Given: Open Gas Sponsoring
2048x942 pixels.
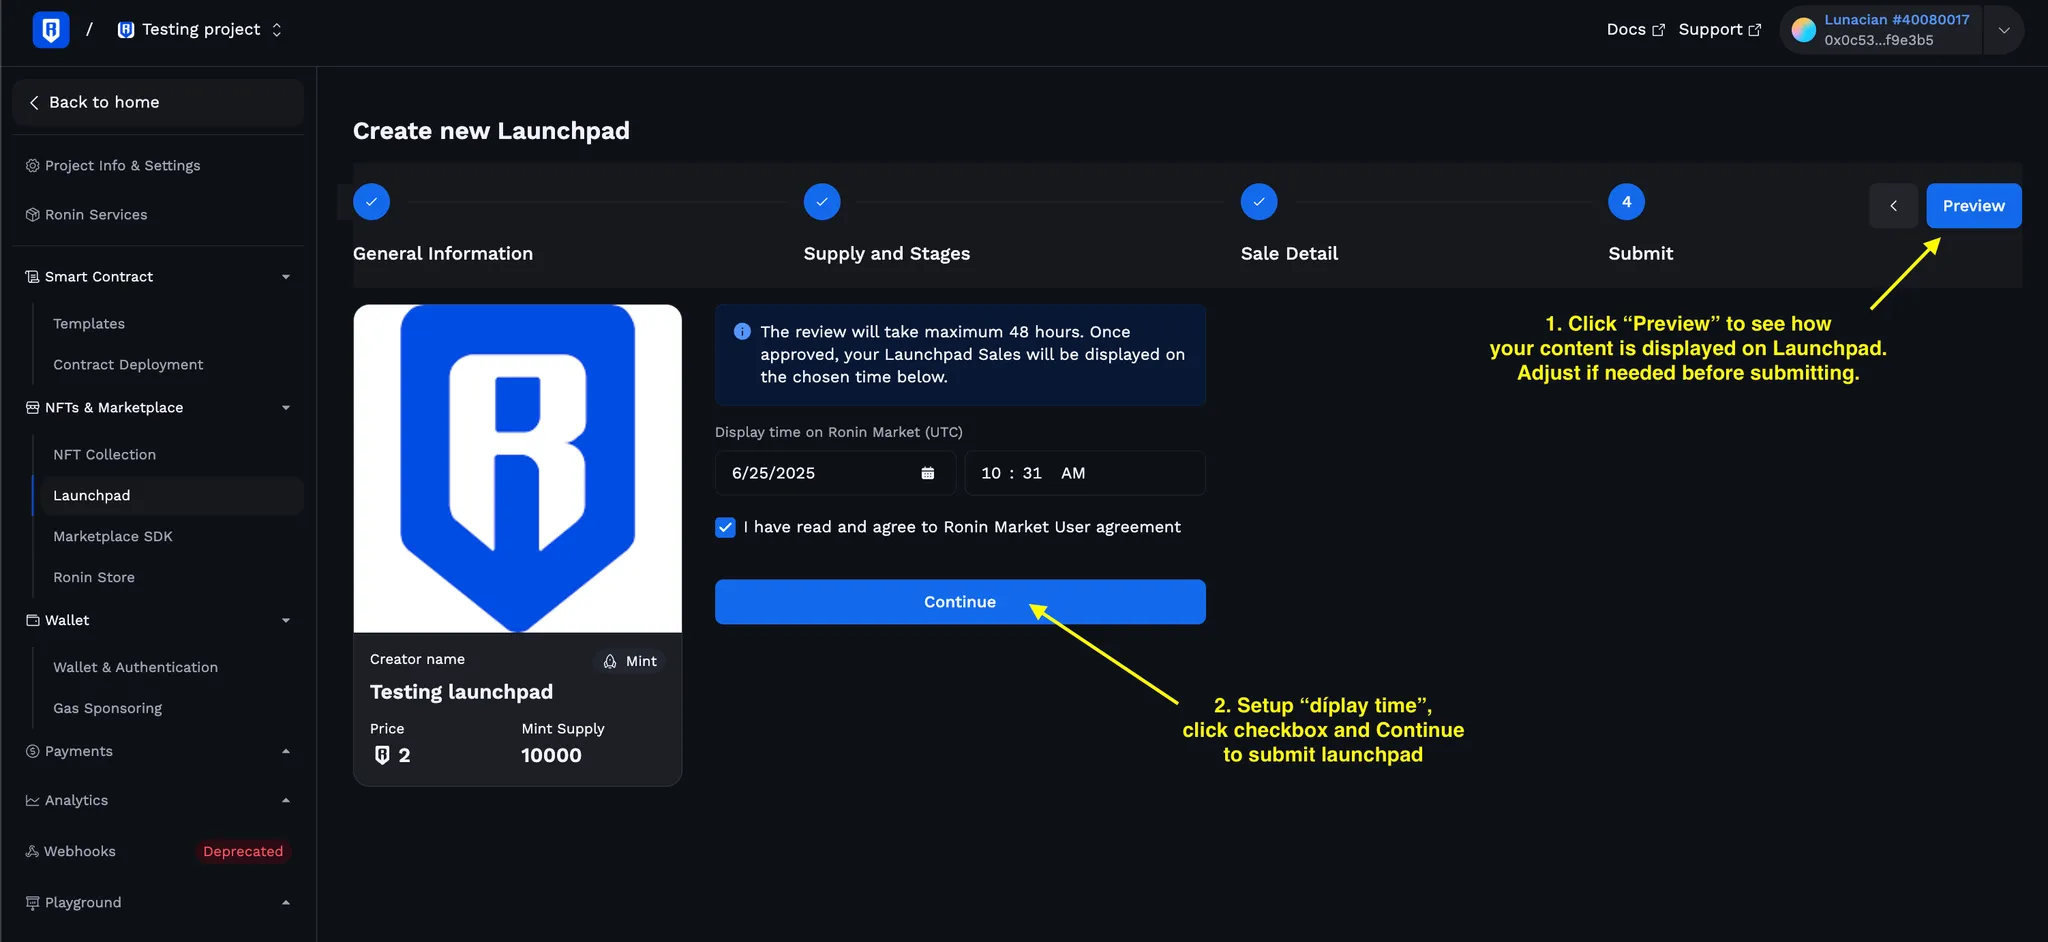Looking at the screenshot, I should [x=107, y=709].
